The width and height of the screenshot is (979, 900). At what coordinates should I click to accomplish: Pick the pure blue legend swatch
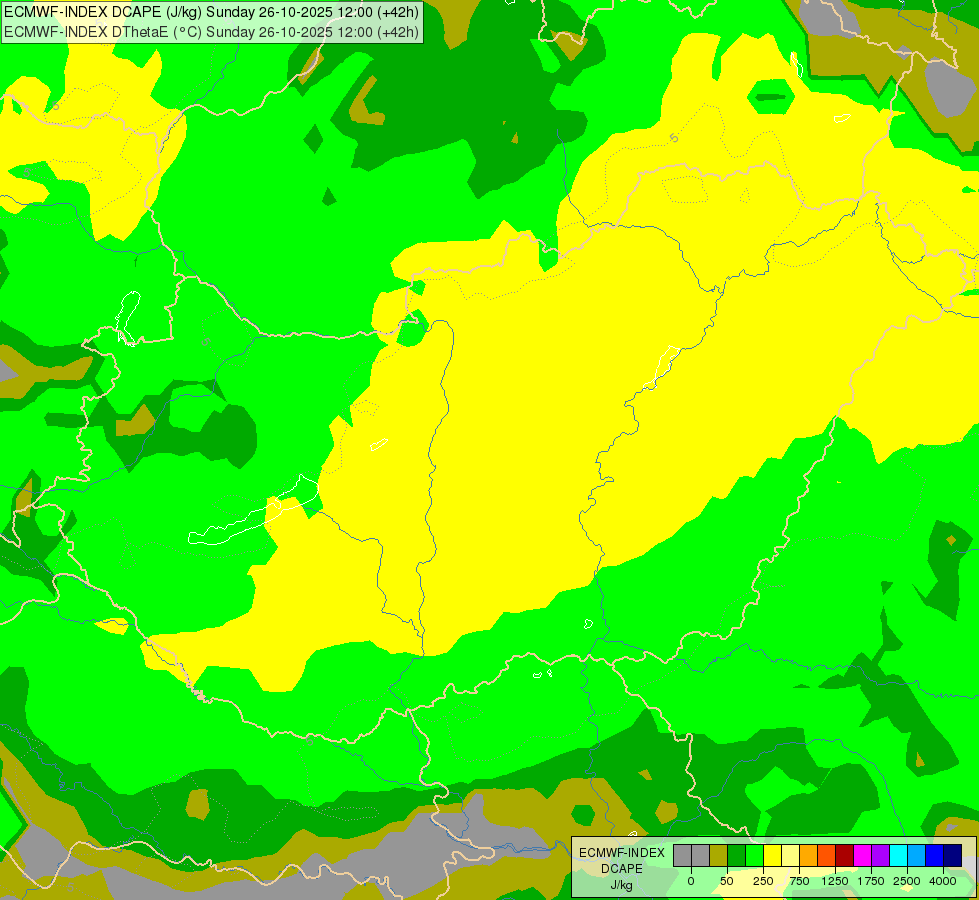click(935, 855)
